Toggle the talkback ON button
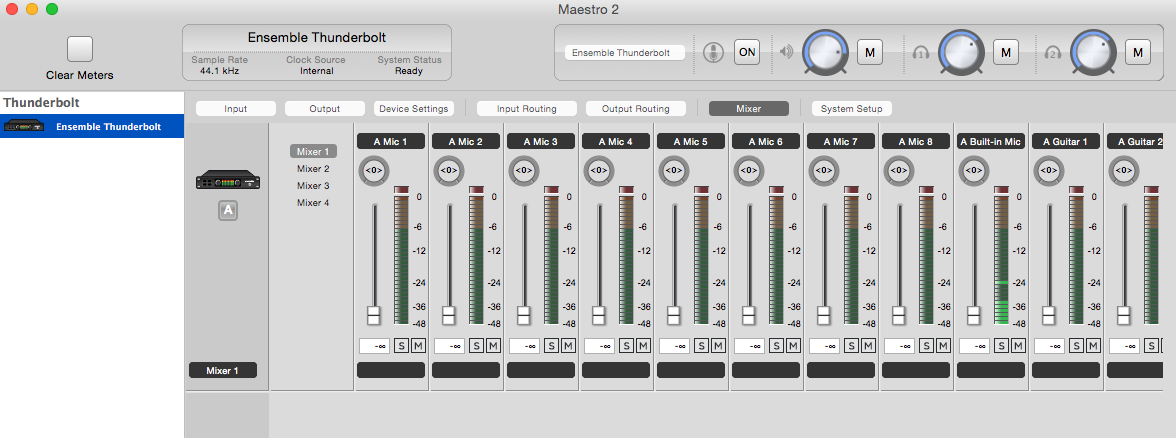Viewport: 1176px width, 438px height. (x=746, y=51)
